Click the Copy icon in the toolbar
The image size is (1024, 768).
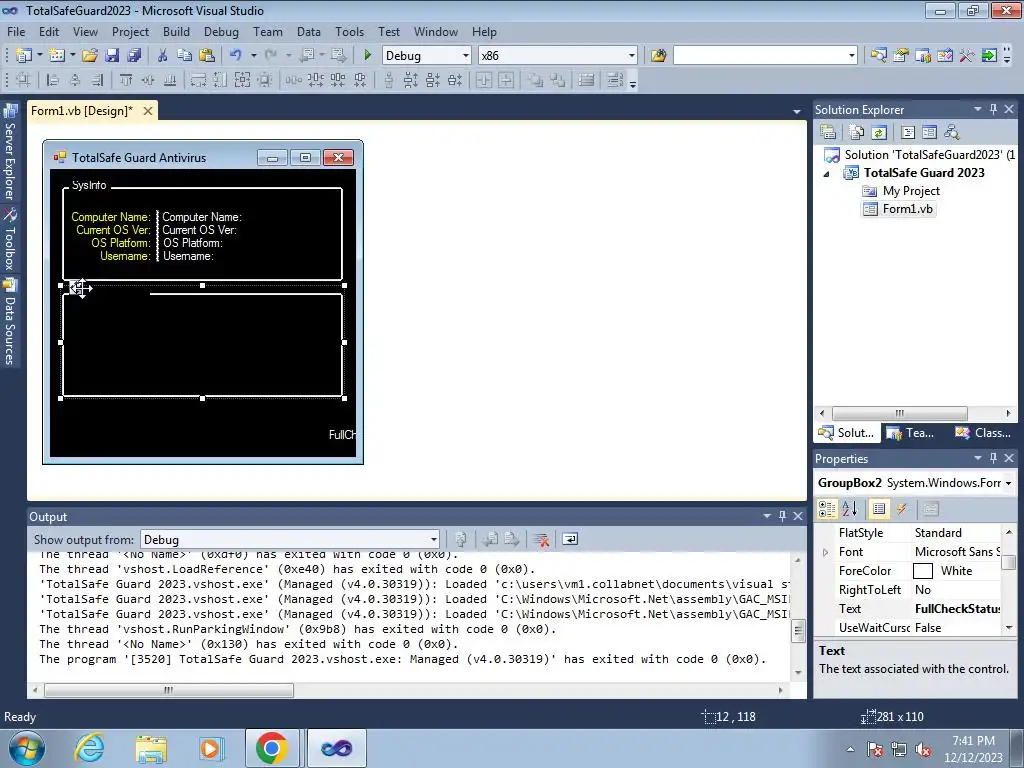point(185,56)
